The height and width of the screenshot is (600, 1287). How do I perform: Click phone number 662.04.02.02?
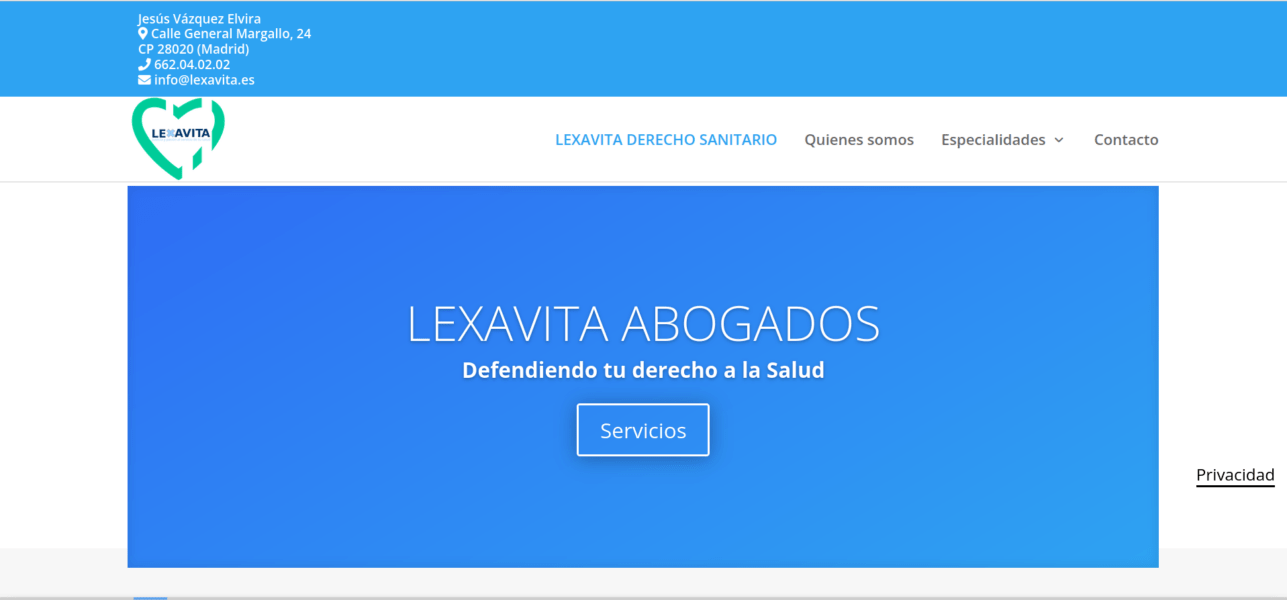(192, 64)
